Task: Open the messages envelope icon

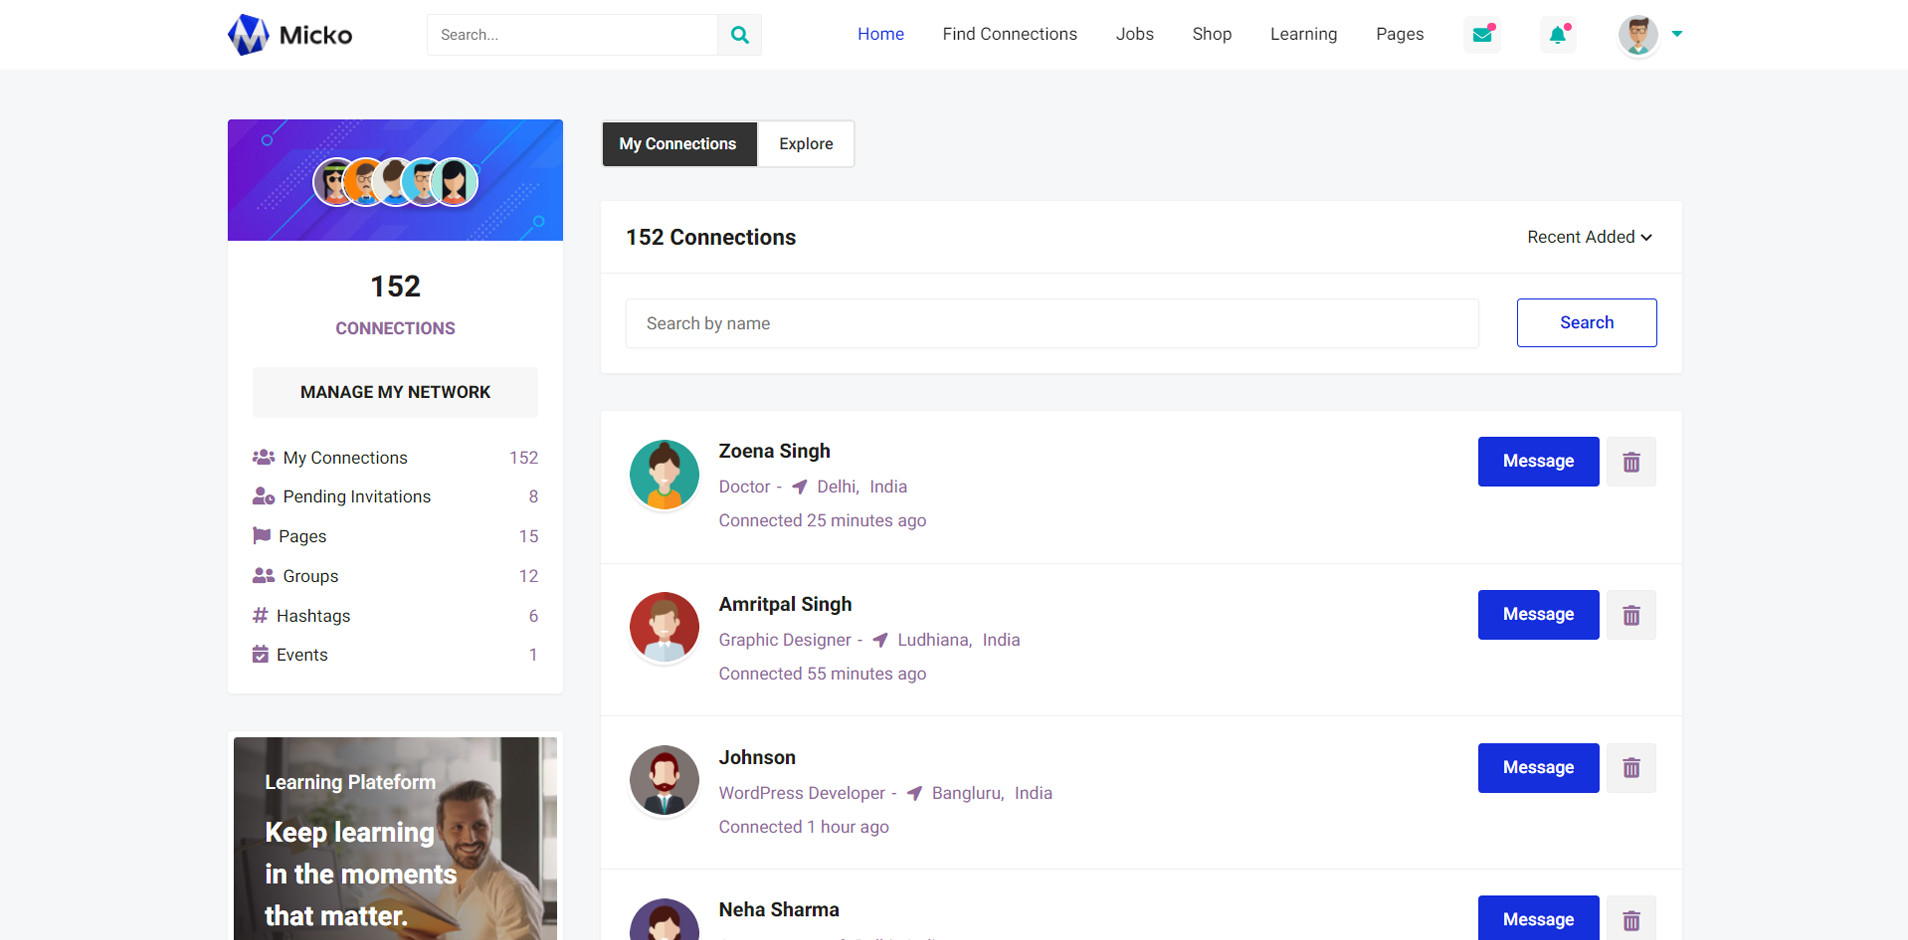Action: pos(1482,35)
